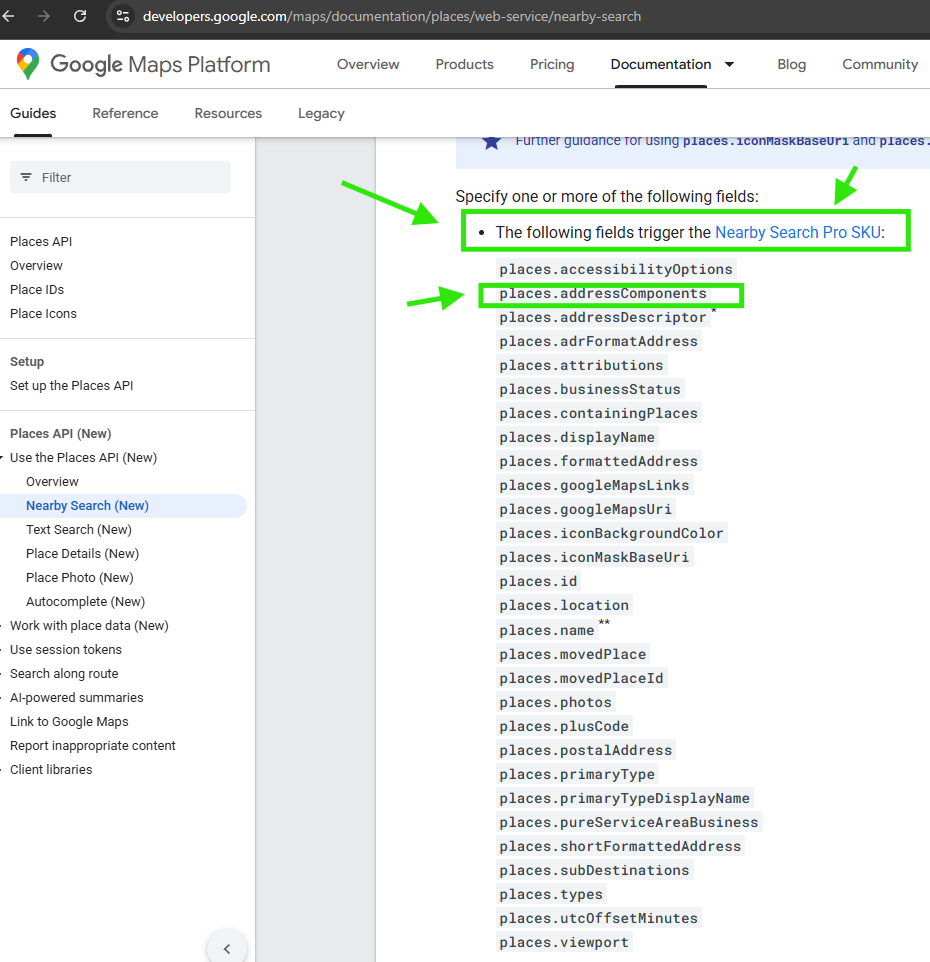Screen dimensions: 930x962
Task: Click the browser reload icon
Action: pyautogui.click(x=80, y=16)
